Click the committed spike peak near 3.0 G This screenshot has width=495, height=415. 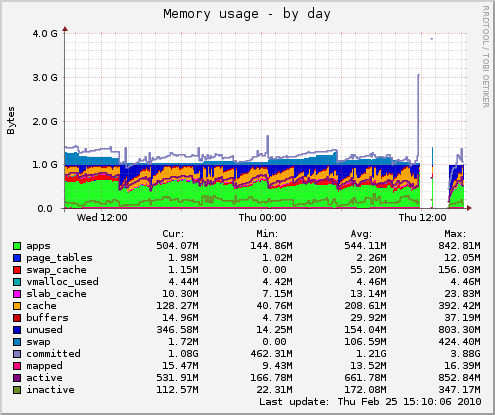(419, 75)
